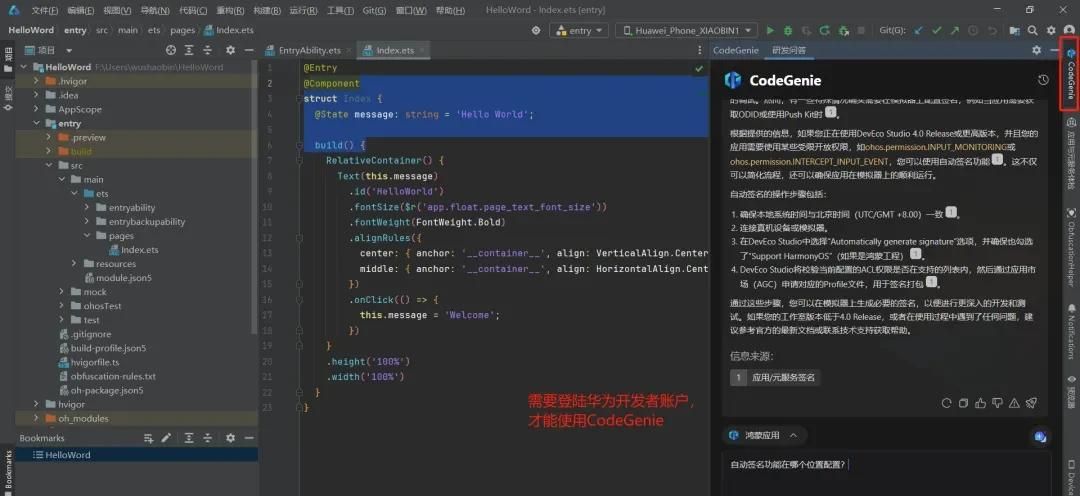
Task: Open 文件(F) menu
Action: coord(45,10)
